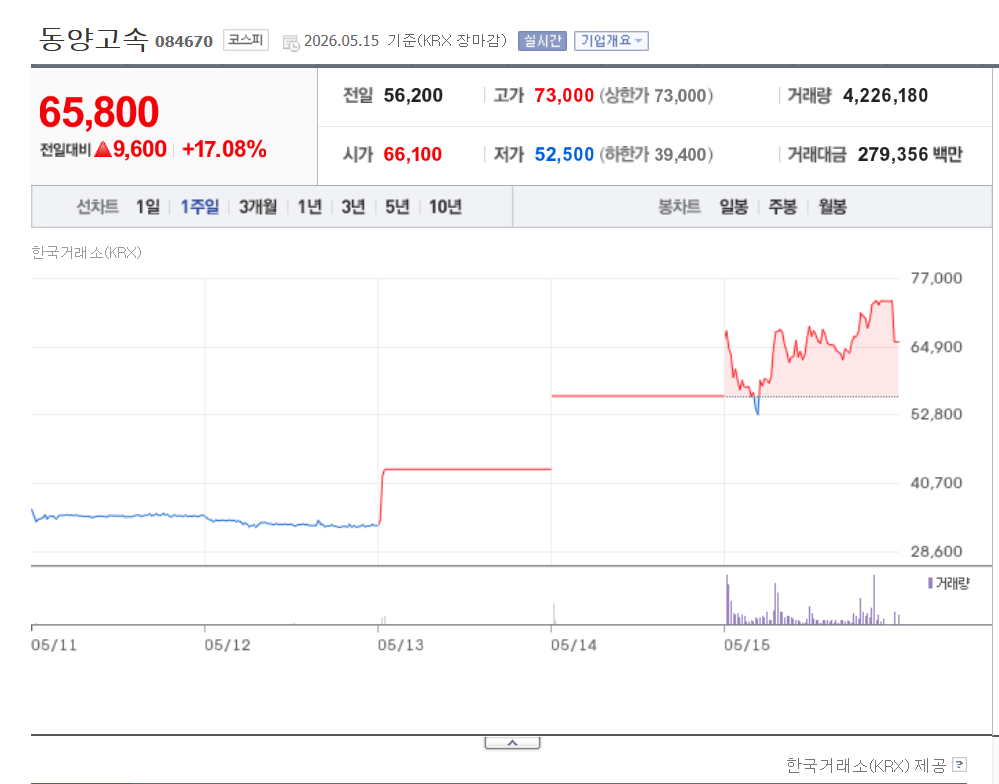The image size is (999, 784).
Task: Click the 05/11 date label on axis
Action: click(x=54, y=645)
